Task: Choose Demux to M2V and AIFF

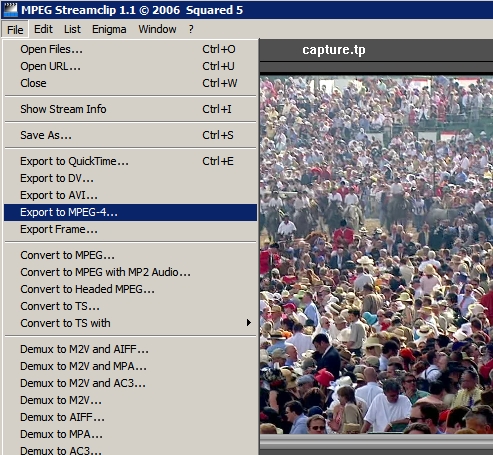Action: pyautogui.click(x=130, y=349)
